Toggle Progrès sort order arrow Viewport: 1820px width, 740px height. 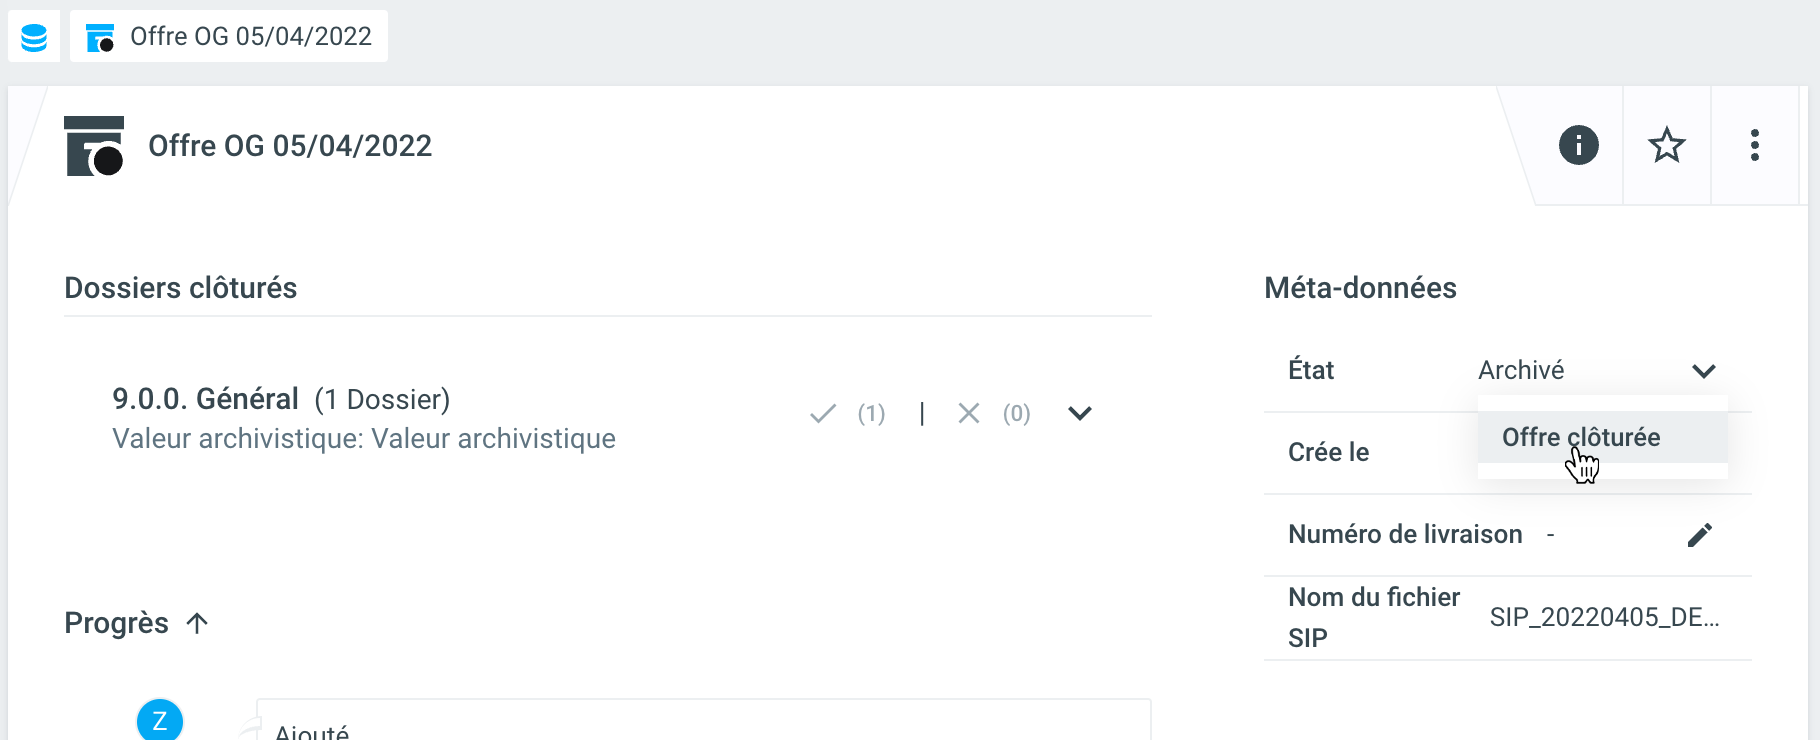(x=197, y=623)
